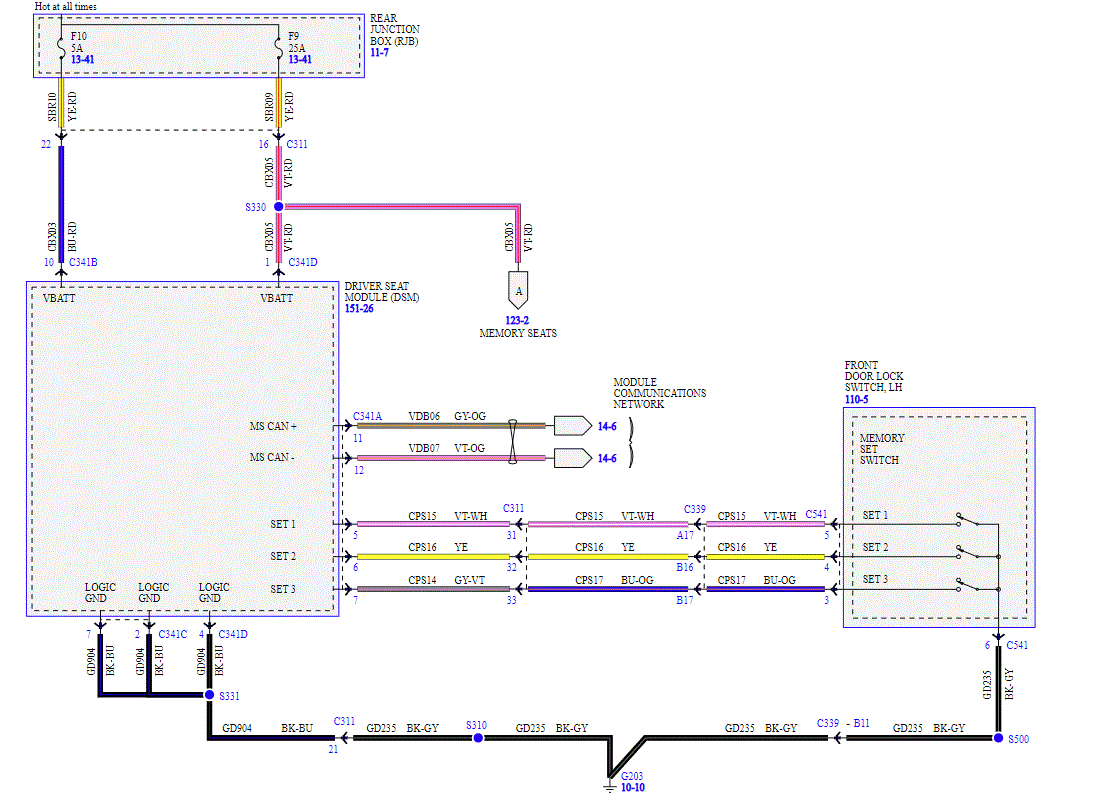Click the VDB07 VT-OG off-page arrow

pyautogui.click(x=573, y=458)
